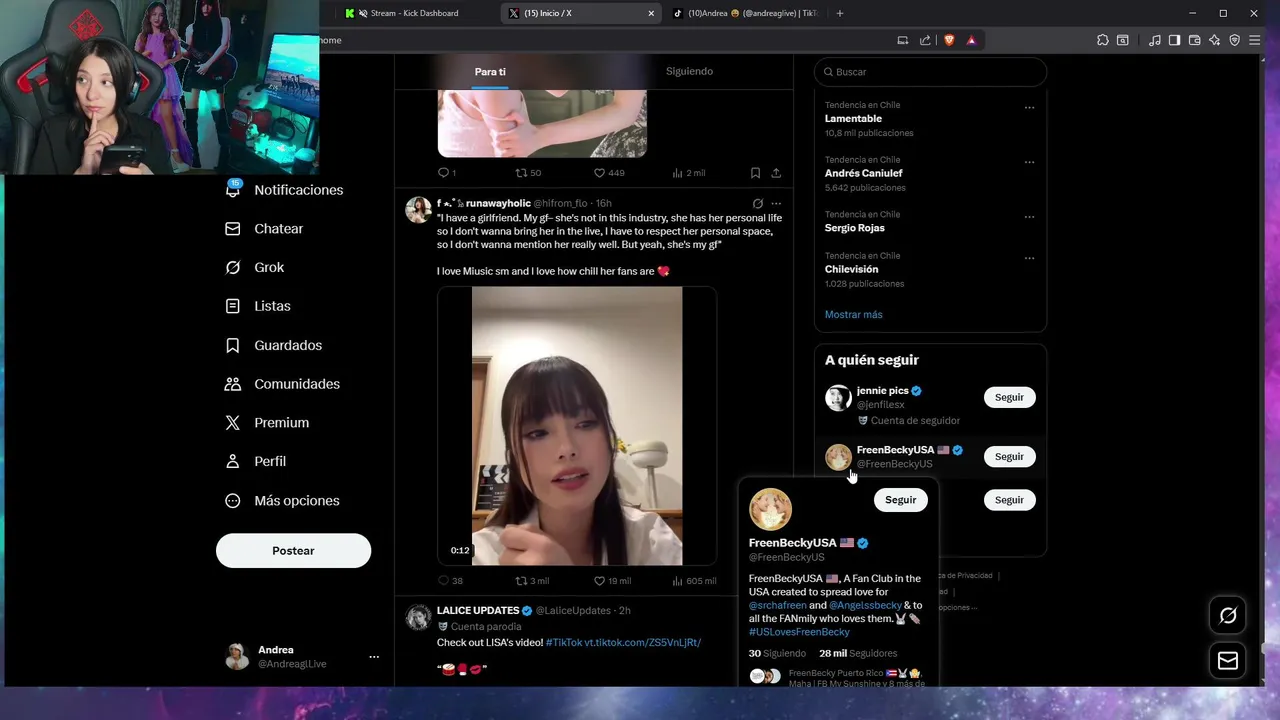Image resolution: width=1280 pixels, height=720 pixels.
Task: Open floating Grok button at bottom right
Action: pyautogui.click(x=1228, y=616)
